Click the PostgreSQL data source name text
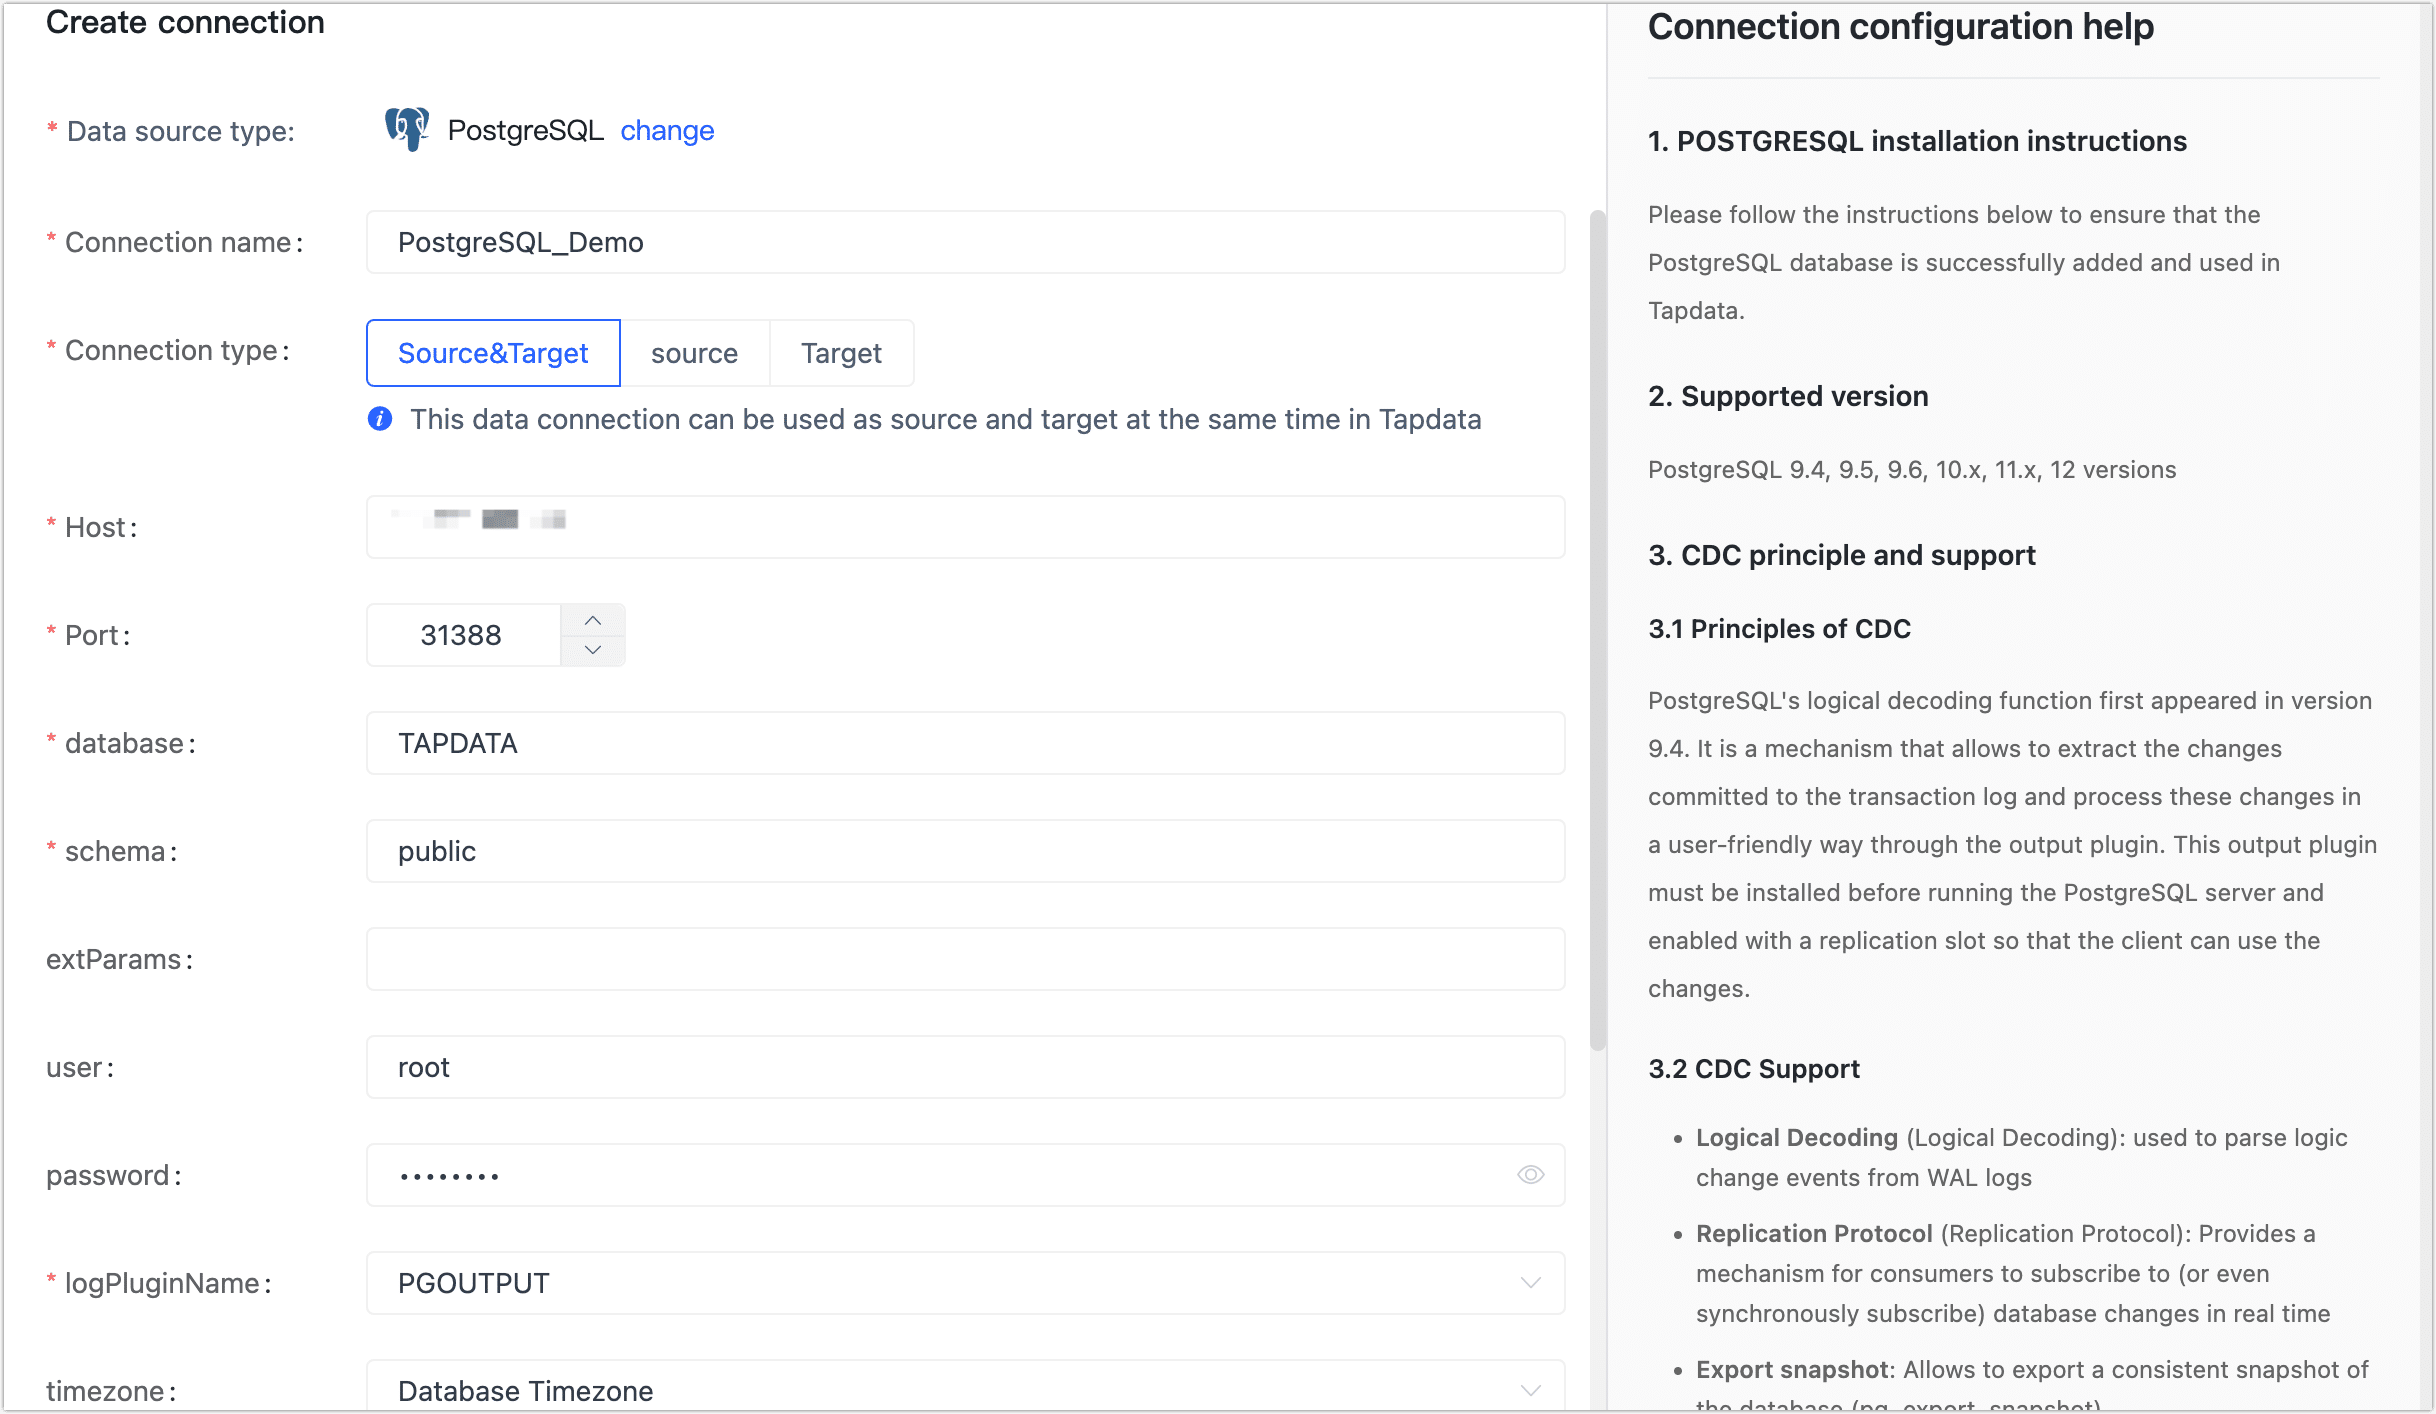This screenshot has width=2436, height=1414. tap(525, 130)
